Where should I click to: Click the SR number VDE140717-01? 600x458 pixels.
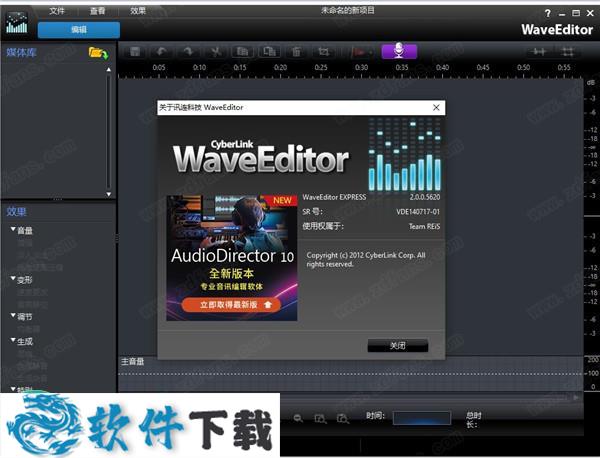pos(418,212)
